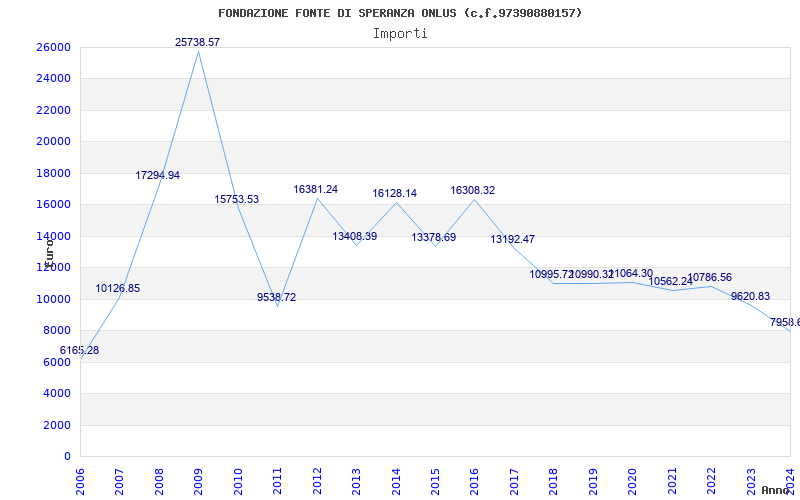The height and width of the screenshot is (500, 800).
Task: Select the data label 13408.39
Action: [355, 237]
